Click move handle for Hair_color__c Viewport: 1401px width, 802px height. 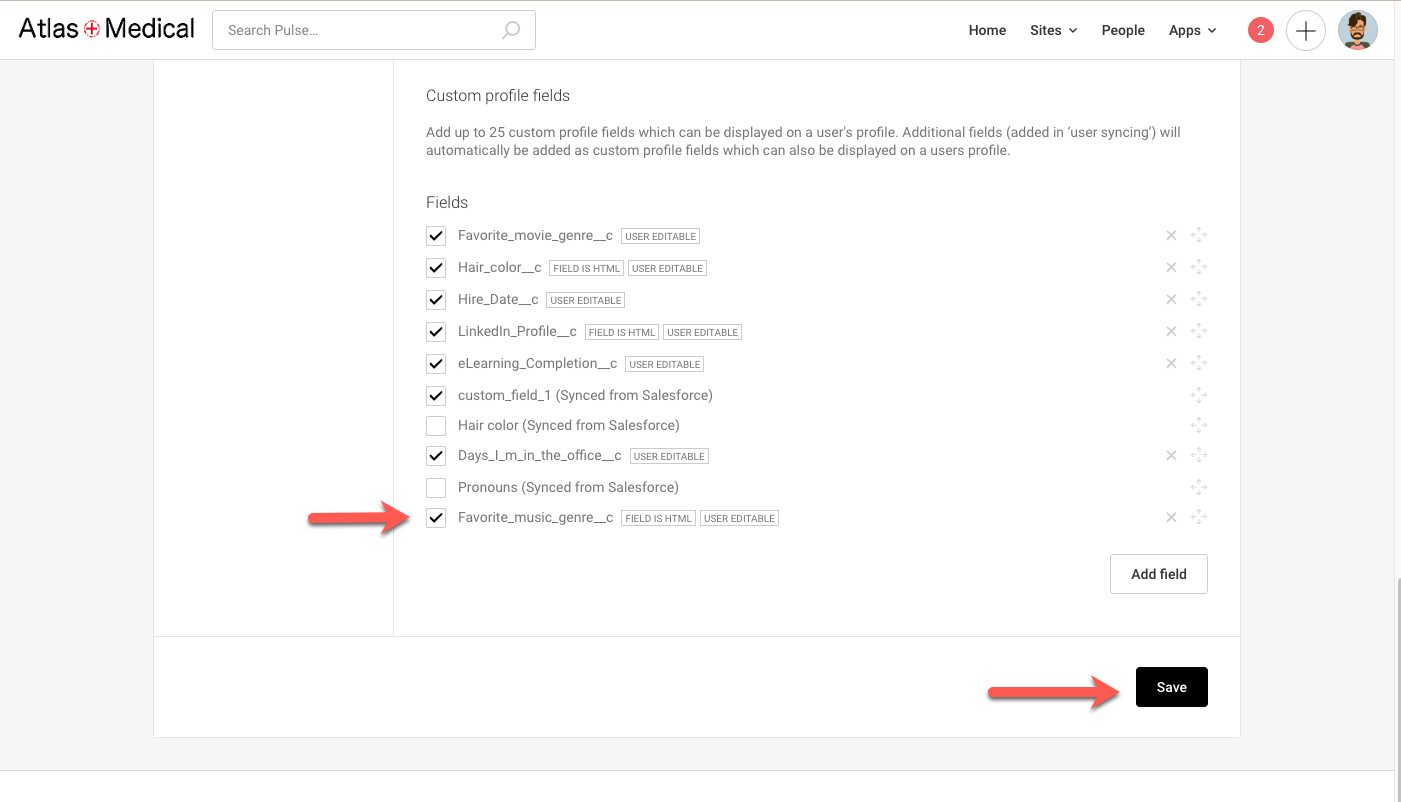coord(1199,268)
